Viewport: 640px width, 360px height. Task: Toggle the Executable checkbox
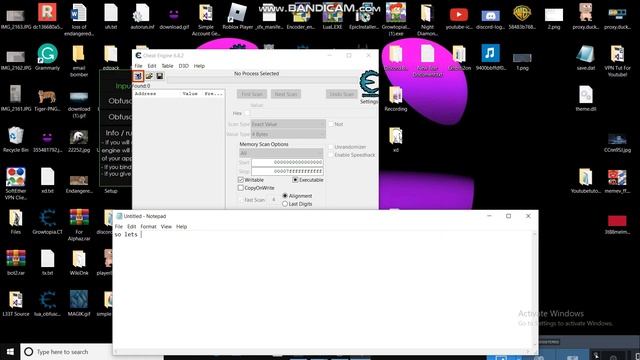tap(295, 180)
